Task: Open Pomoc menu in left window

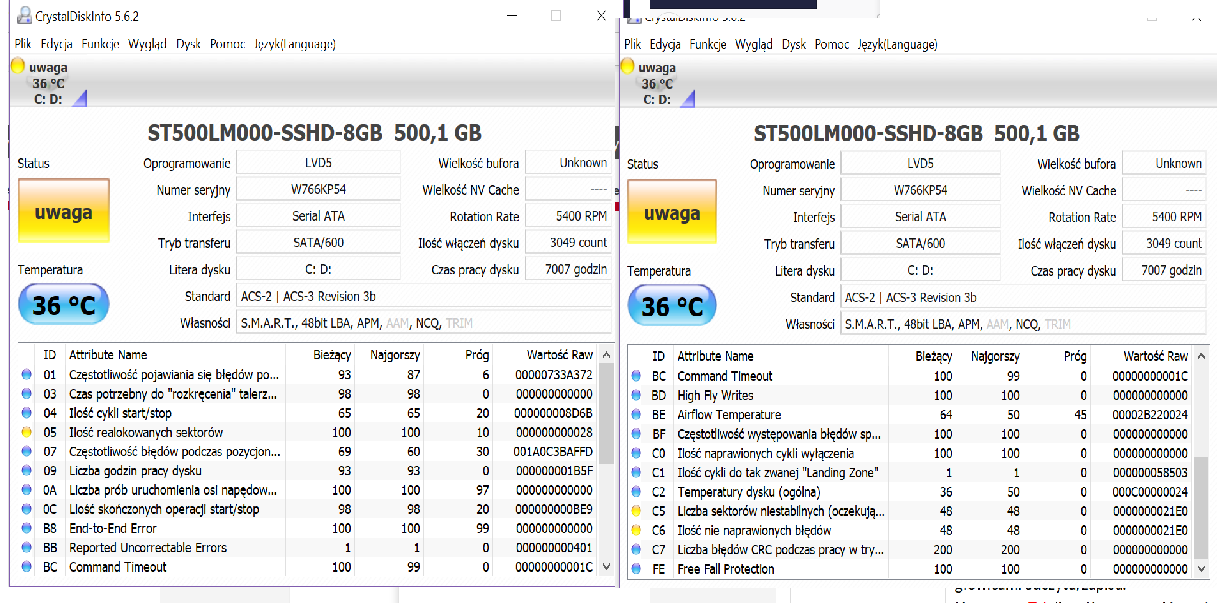Action: (227, 44)
